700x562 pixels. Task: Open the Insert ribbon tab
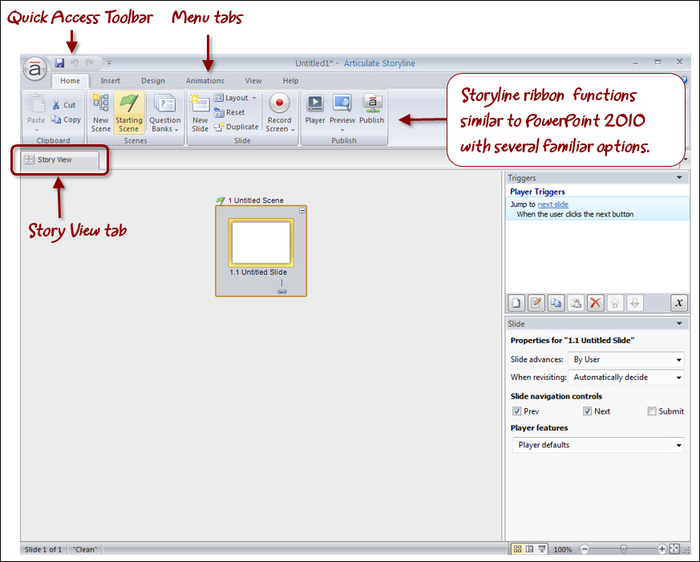click(x=110, y=81)
